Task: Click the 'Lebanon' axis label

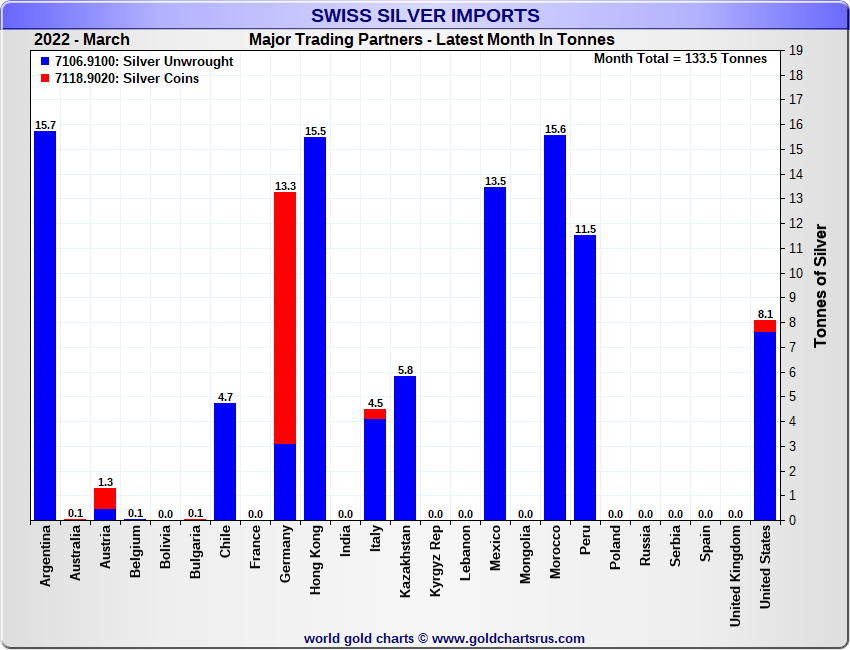Action: click(x=465, y=553)
